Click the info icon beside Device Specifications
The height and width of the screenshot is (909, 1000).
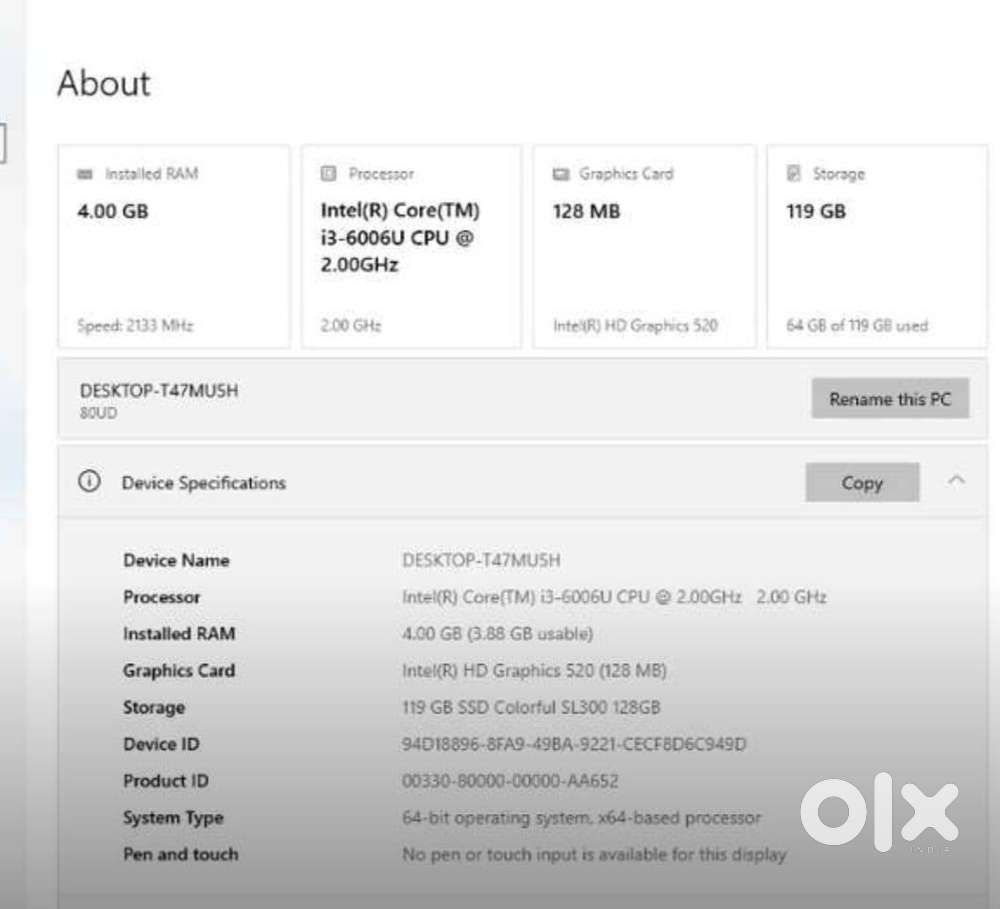[89, 482]
